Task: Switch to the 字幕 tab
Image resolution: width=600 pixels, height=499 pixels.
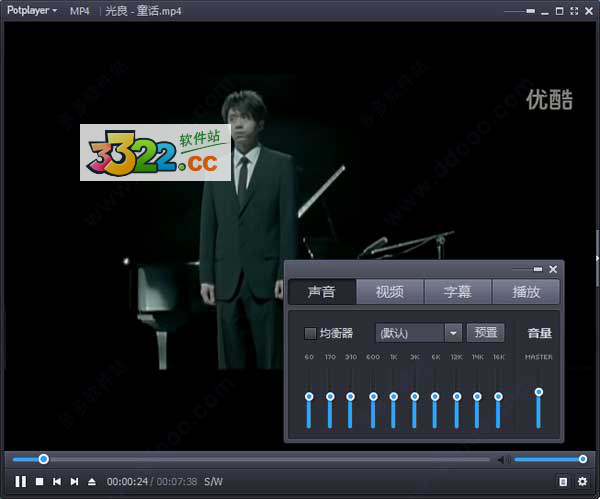Action: (x=458, y=292)
